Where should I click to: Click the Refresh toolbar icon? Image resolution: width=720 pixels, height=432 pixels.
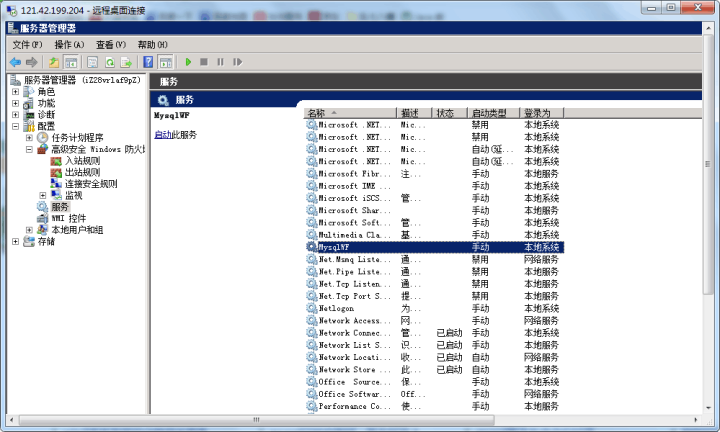pos(109,62)
